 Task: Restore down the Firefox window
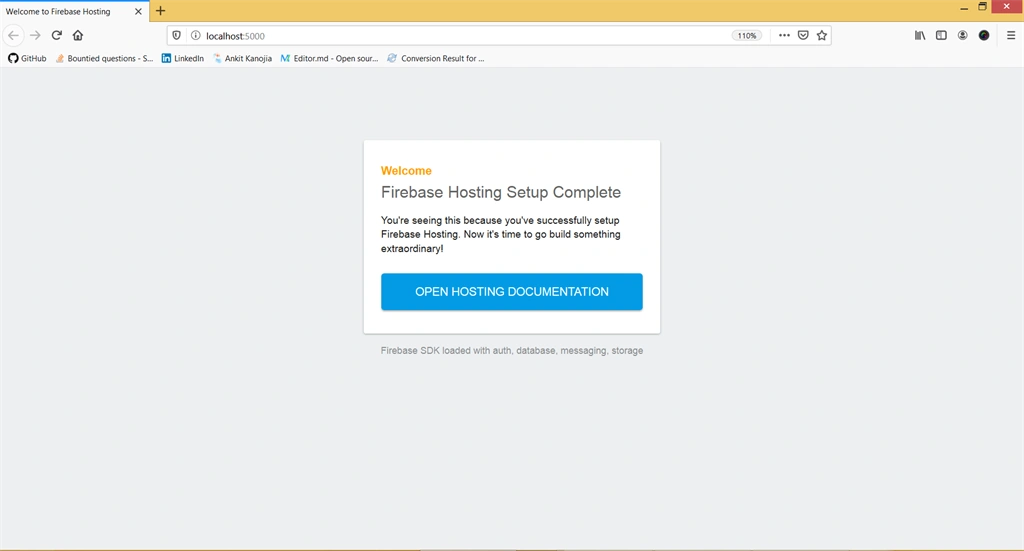[982, 7]
